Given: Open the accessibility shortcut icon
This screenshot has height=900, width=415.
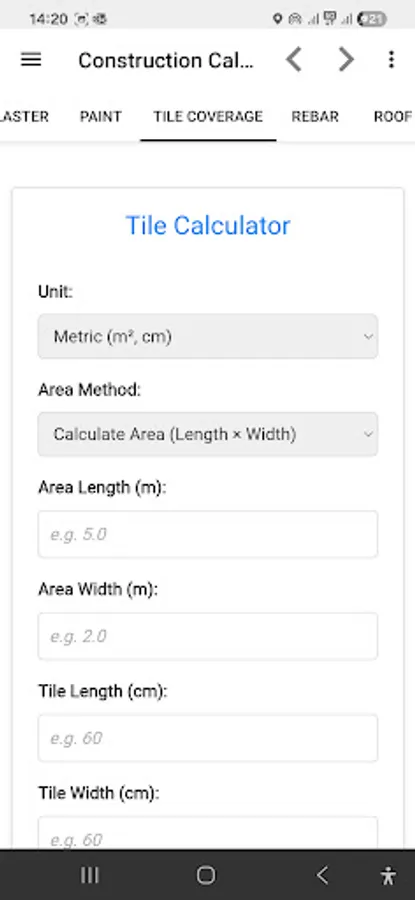Looking at the screenshot, I should [x=388, y=875].
